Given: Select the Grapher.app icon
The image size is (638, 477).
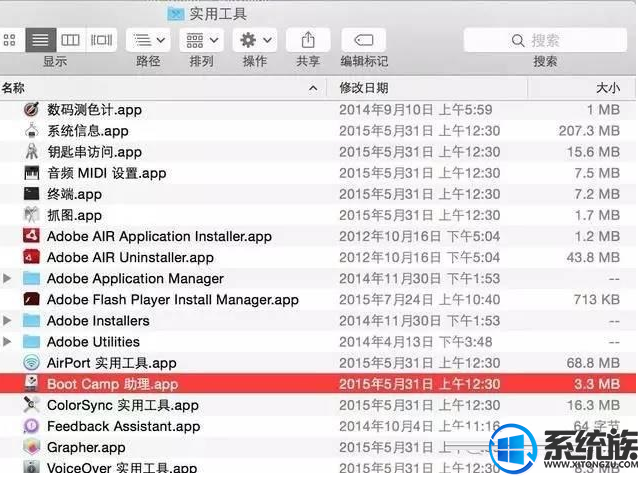Looking at the screenshot, I should (x=31, y=447).
